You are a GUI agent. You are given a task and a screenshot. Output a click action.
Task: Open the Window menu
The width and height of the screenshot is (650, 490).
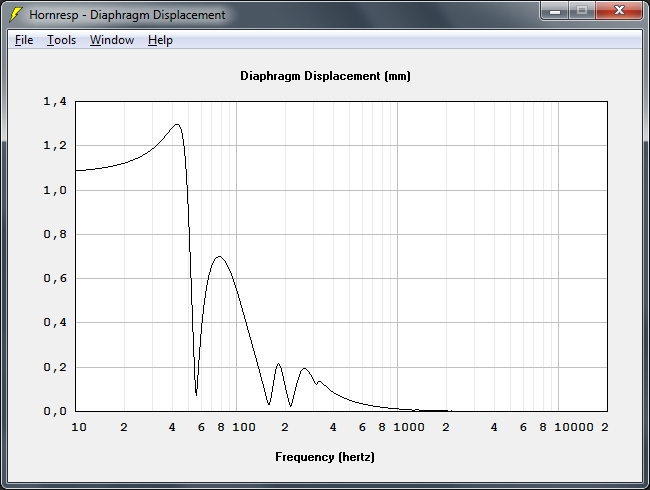(112, 40)
